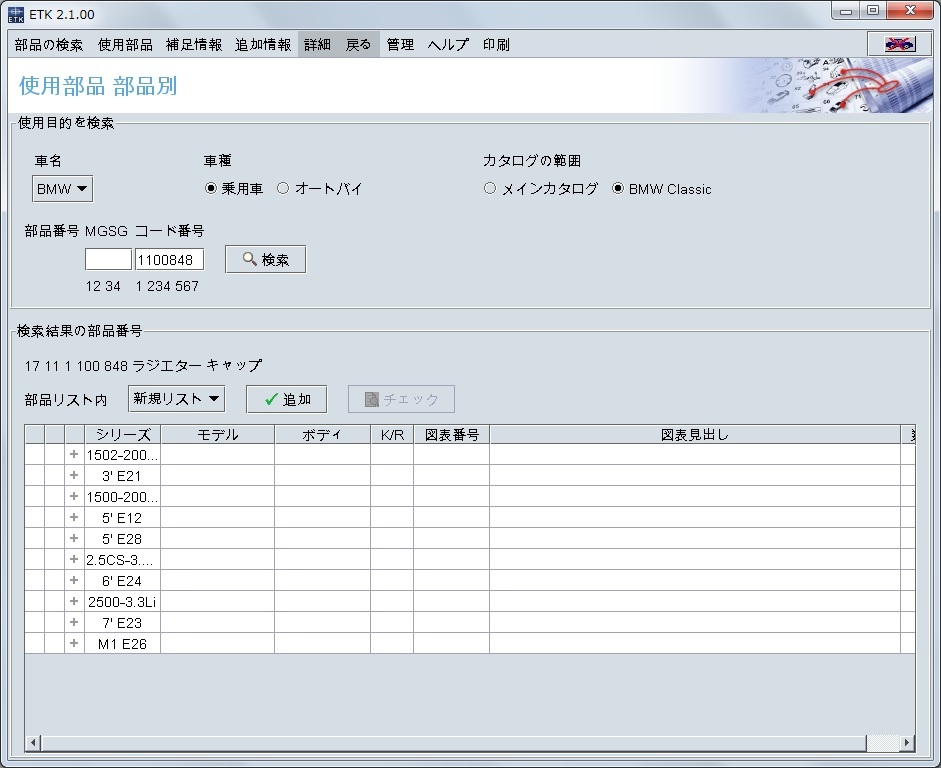Expand the 7' E23 series row
This screenshot has height=768, width=941.
[74, 622]
